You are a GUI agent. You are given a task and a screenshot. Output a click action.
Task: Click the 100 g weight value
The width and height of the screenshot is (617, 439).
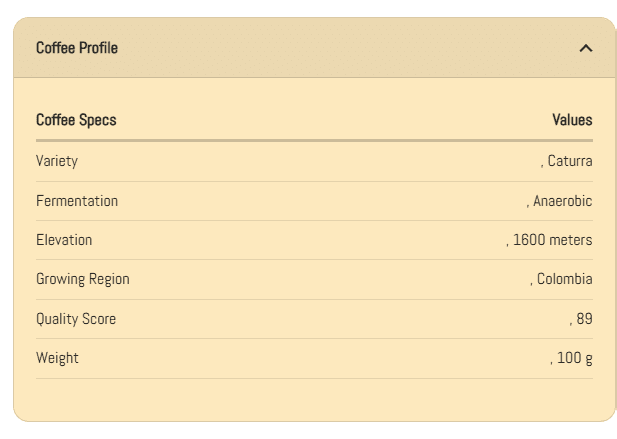point(574,358)
